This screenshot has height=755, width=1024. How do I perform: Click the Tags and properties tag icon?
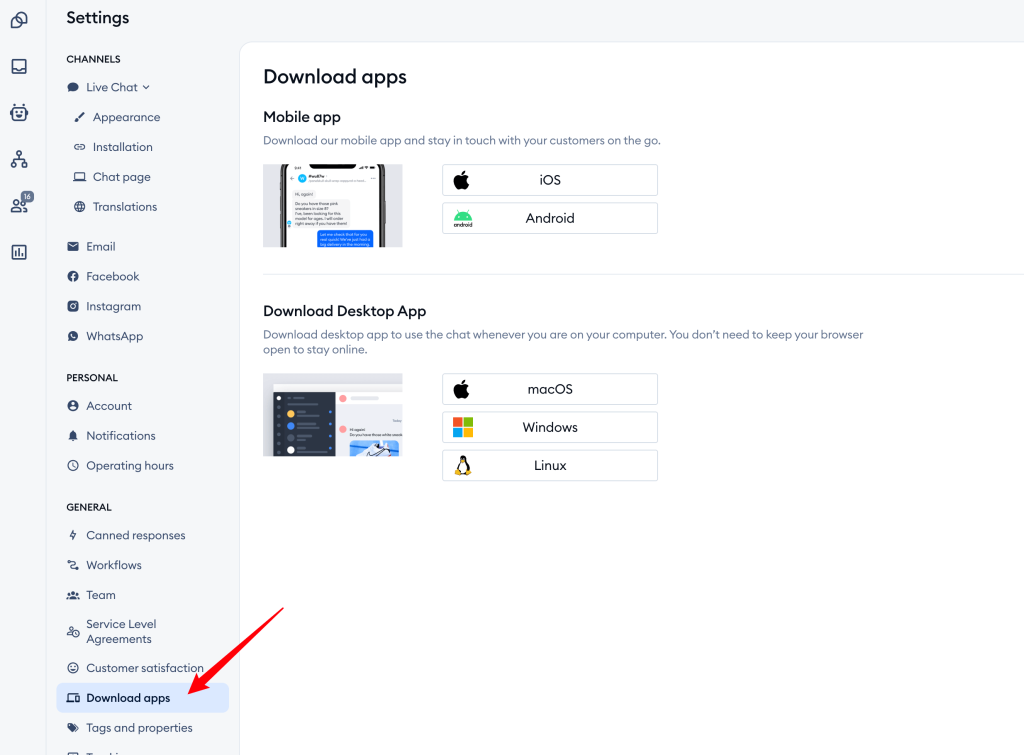pyautogui.click(x=73, y=728)
